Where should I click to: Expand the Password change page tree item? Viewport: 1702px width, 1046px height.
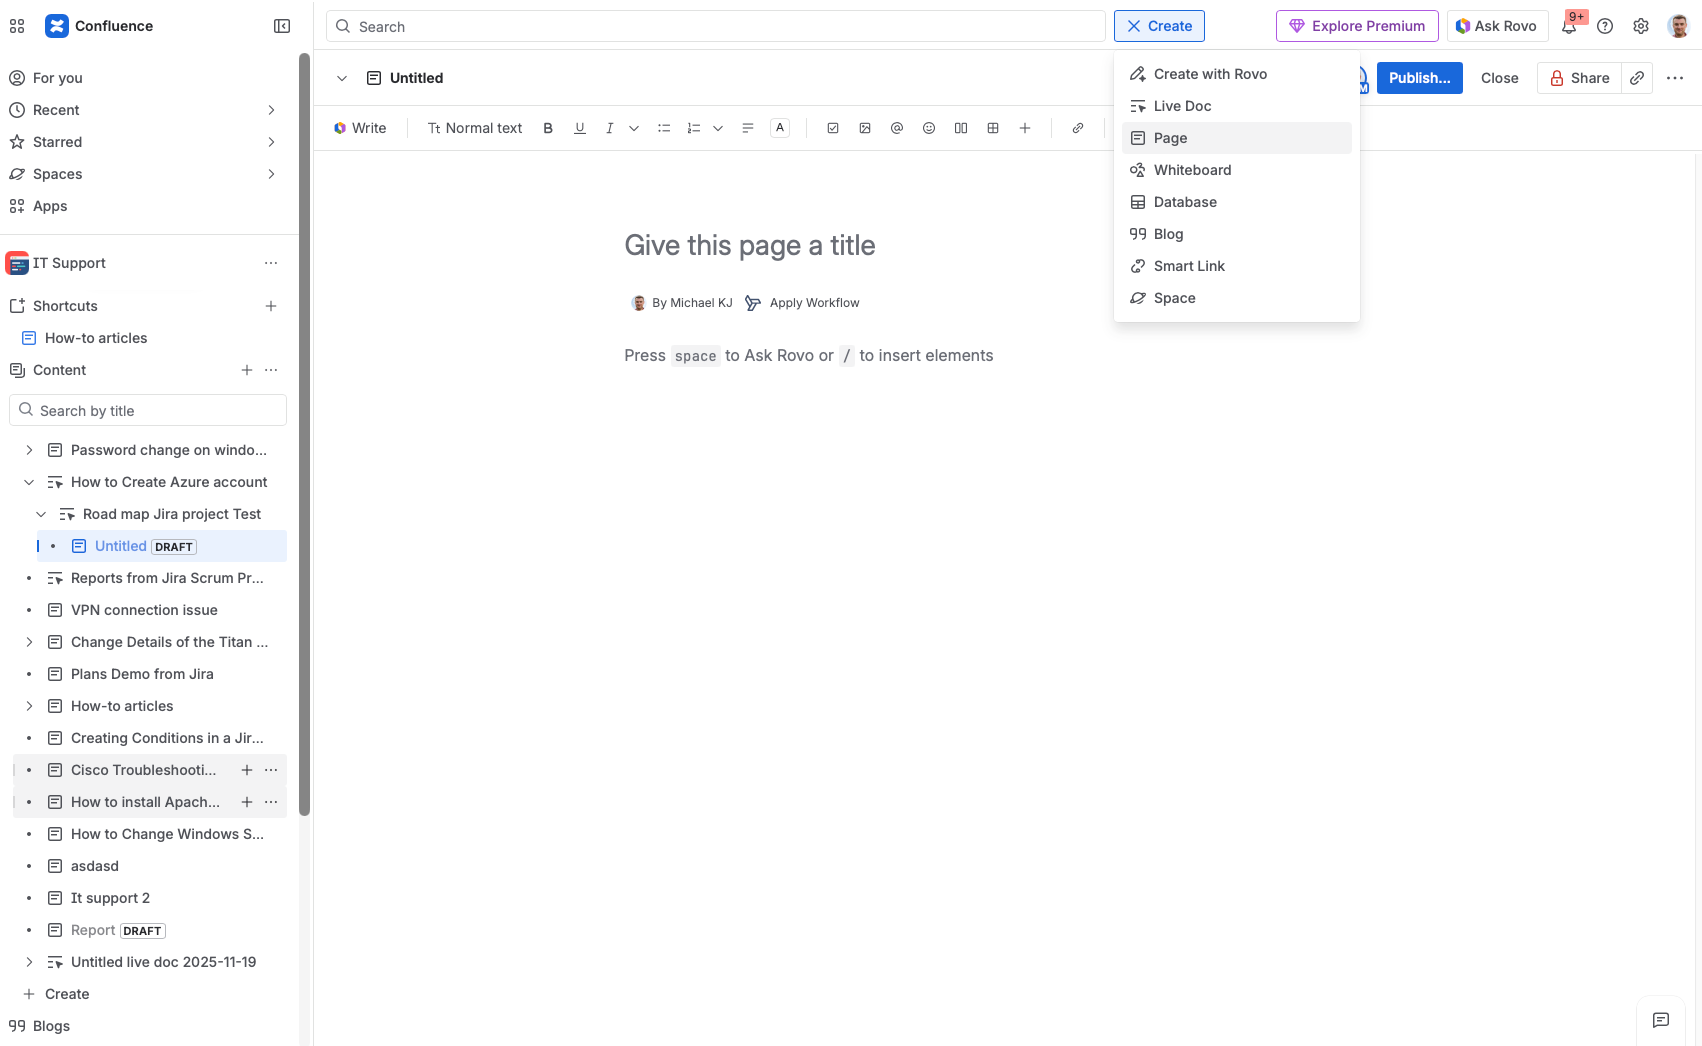29,450
